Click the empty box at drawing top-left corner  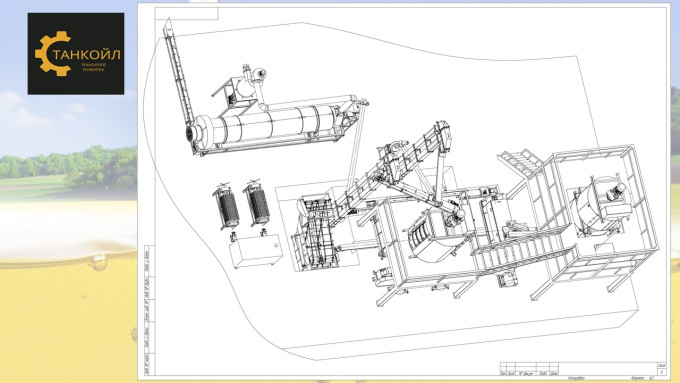(186, 13)
